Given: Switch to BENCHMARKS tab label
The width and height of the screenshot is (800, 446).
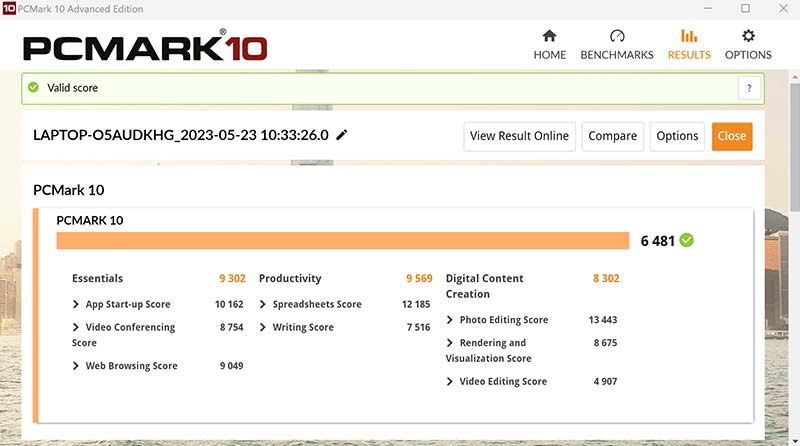Looking at the screenshot, I should pyautogui.click(x=617, y=55).
